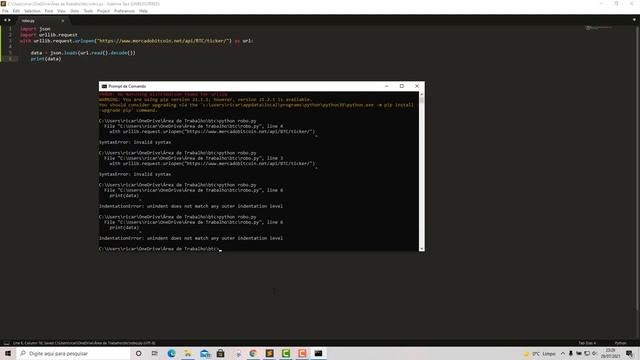Click the 'line 4' traceback text
Viewport: 640px width, 360px height.
click(275, 126)
